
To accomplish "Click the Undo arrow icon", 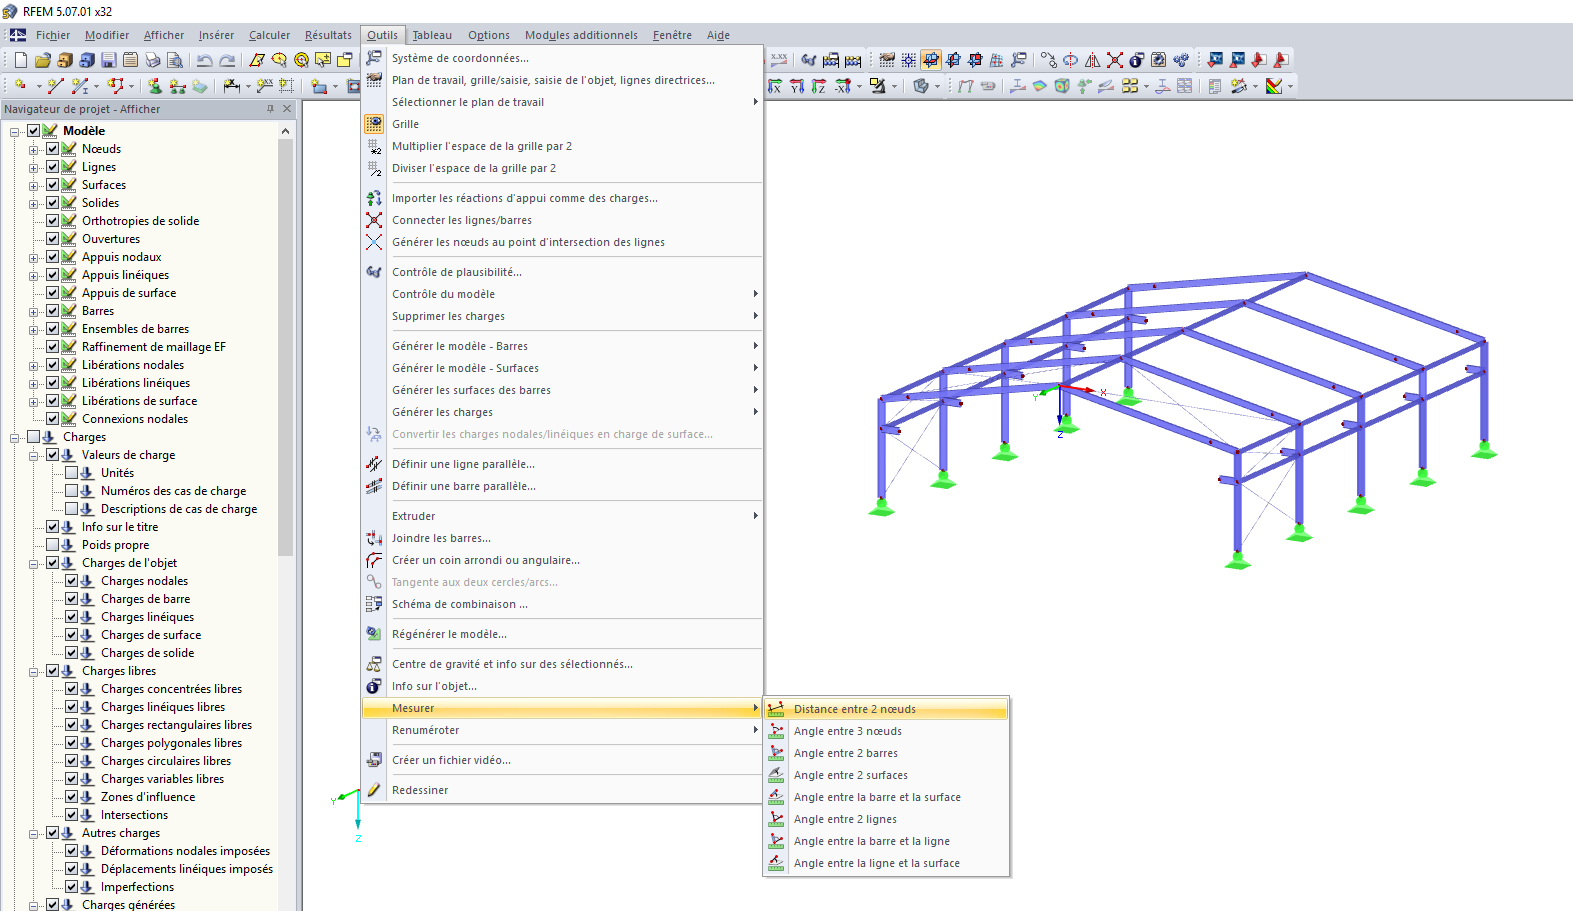I will pyautogui.click(x=204, y=60).
